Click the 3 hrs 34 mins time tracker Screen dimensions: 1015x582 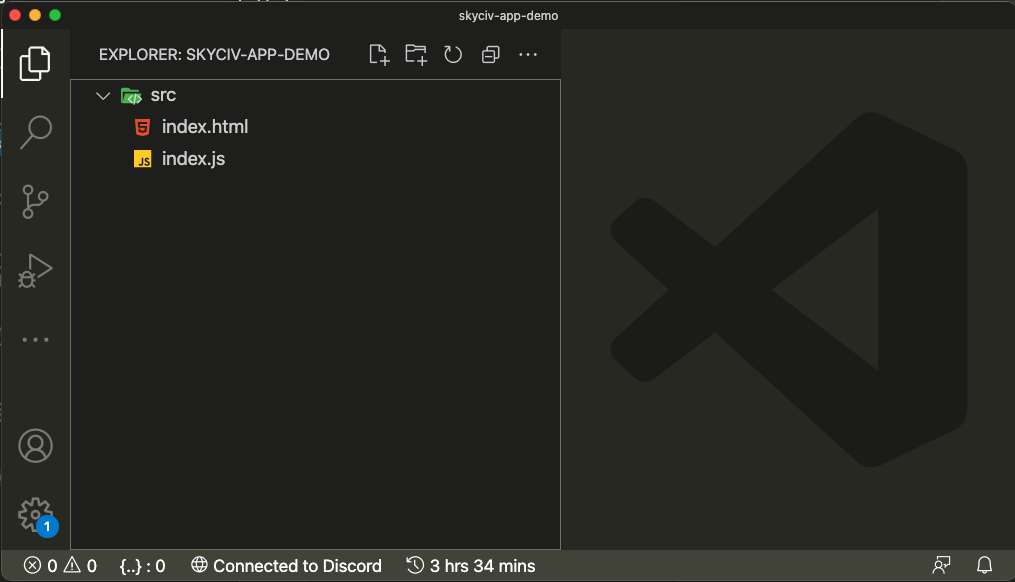[x=471, y=566]
